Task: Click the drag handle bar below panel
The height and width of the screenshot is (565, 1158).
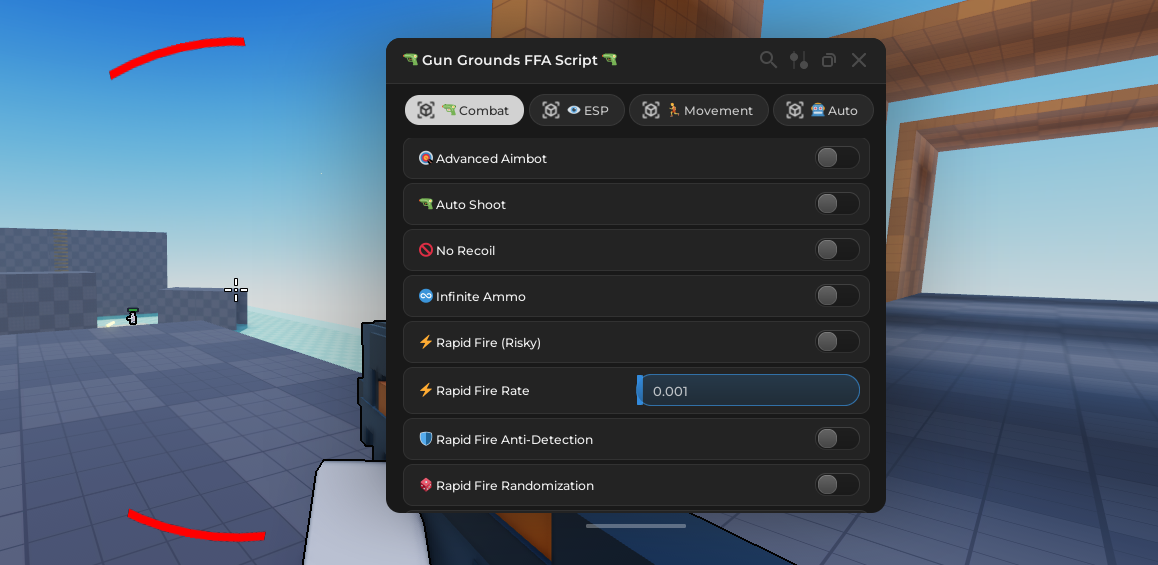Action: click(636, 525)
